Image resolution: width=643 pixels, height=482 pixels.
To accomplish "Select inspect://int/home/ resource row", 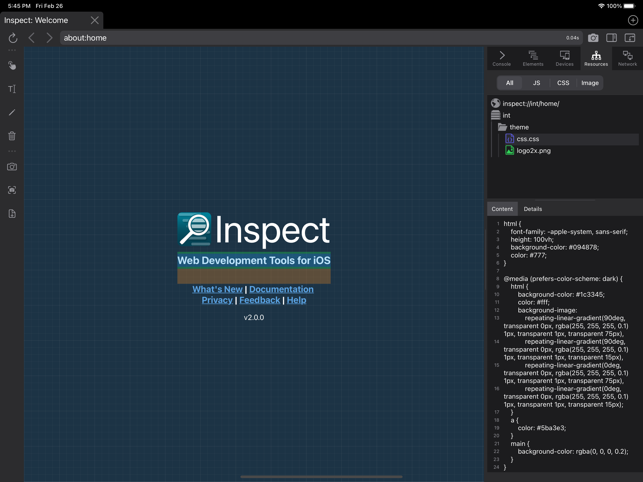I will [x=565, y=103].
